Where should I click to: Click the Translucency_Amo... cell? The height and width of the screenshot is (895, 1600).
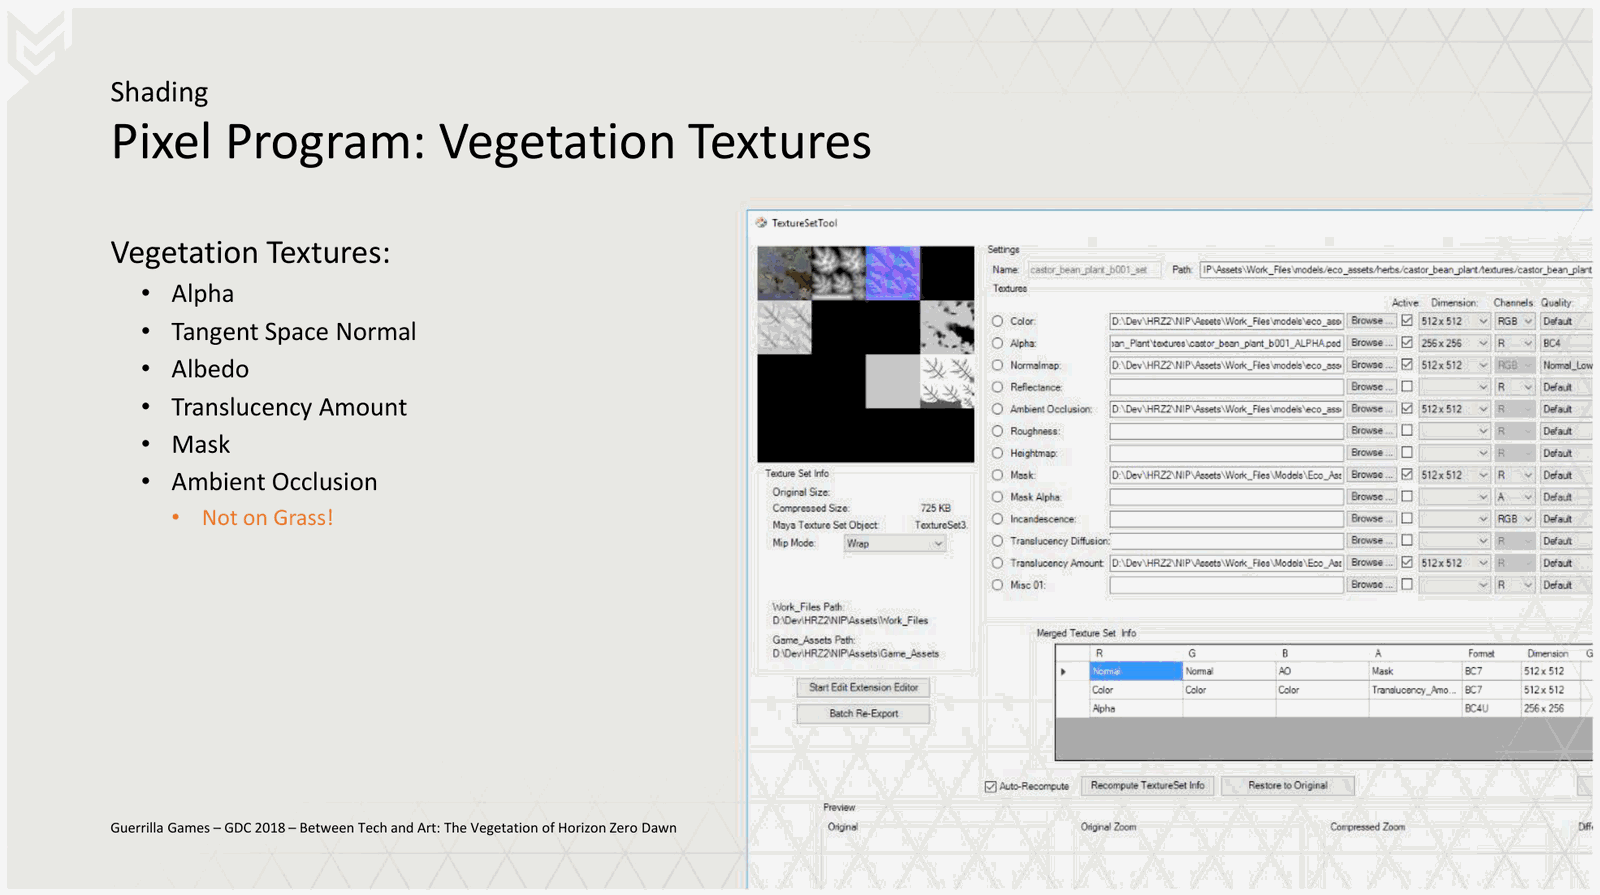[1415, 690]
